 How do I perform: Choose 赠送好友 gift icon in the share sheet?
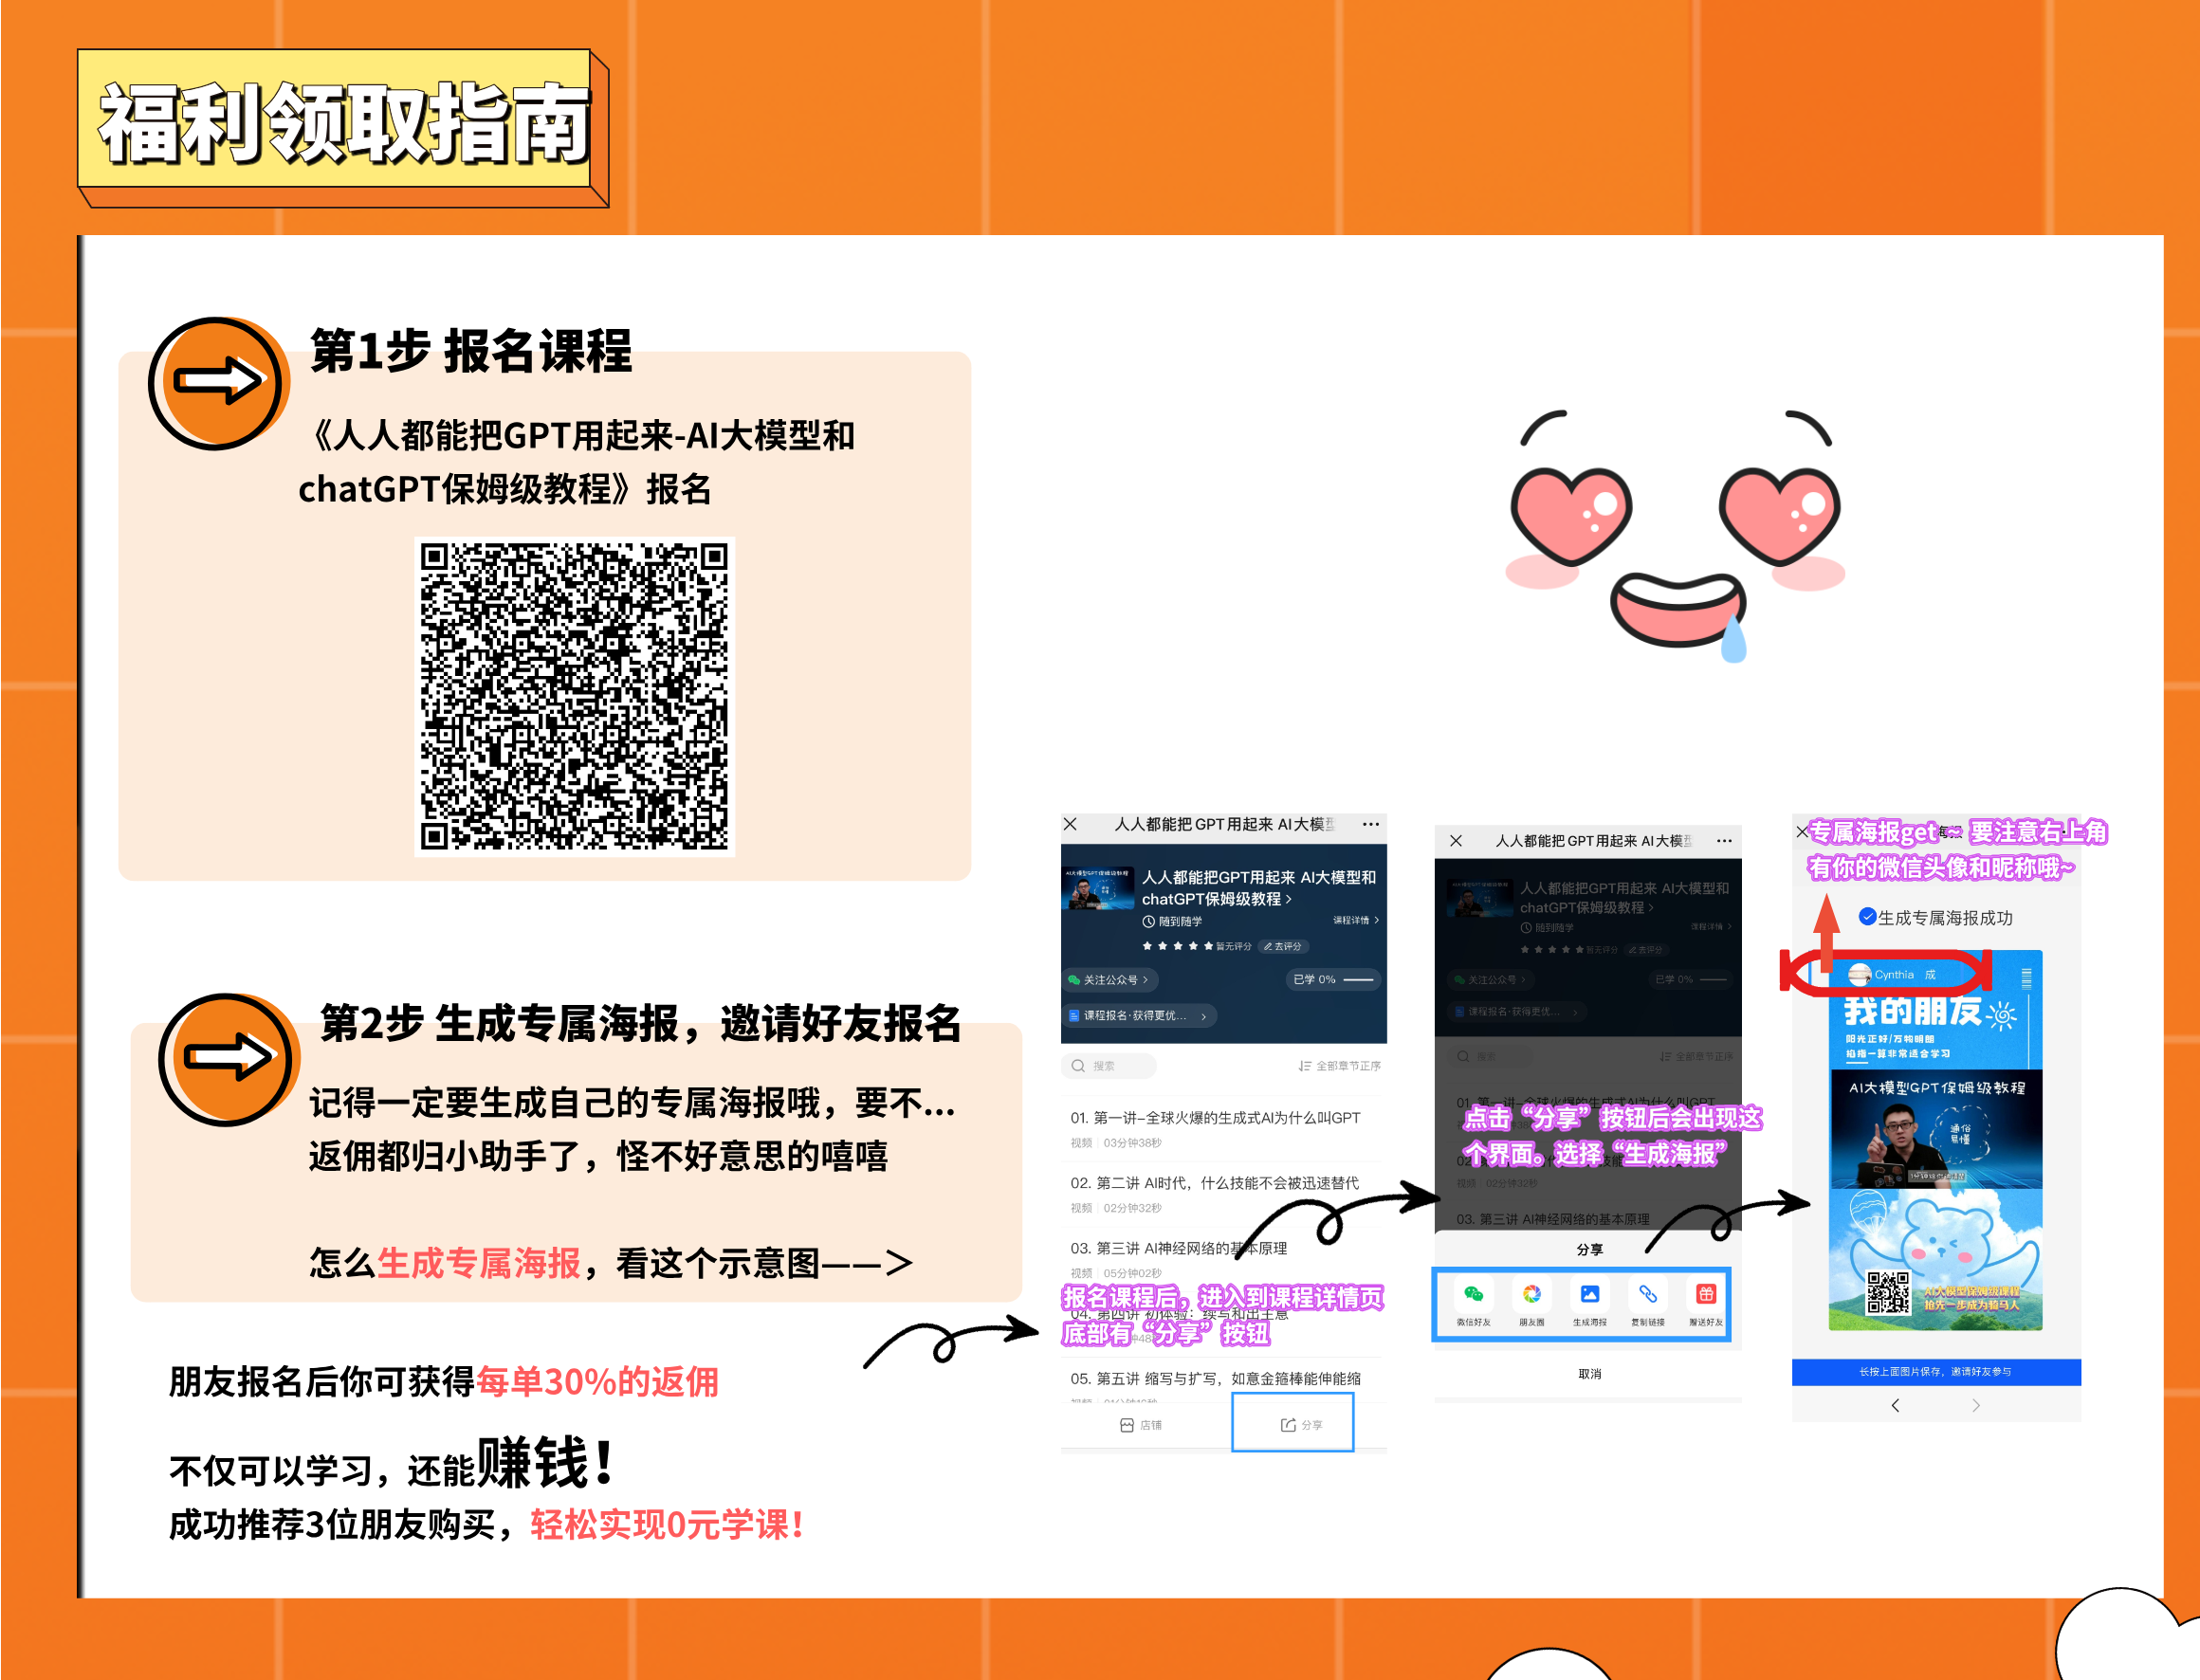tap(1706, 1303)
